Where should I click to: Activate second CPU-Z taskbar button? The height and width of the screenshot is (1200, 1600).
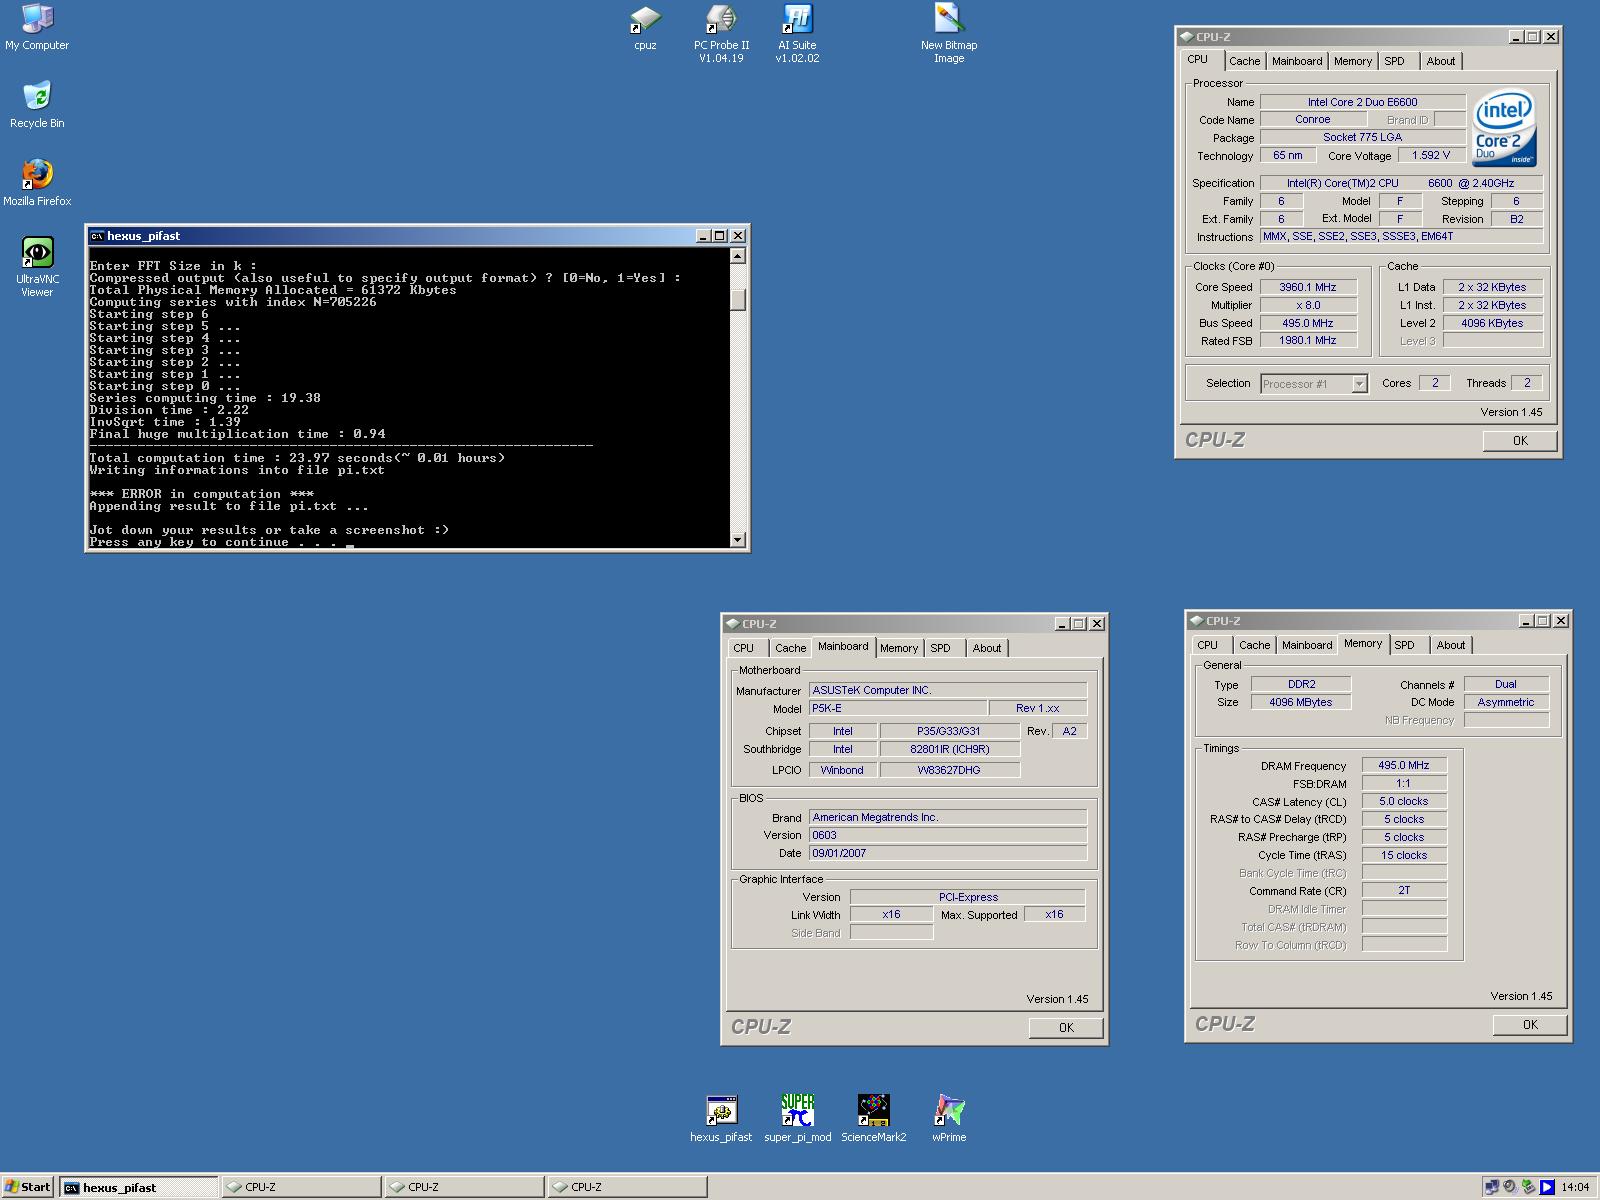coord(464,1187)
